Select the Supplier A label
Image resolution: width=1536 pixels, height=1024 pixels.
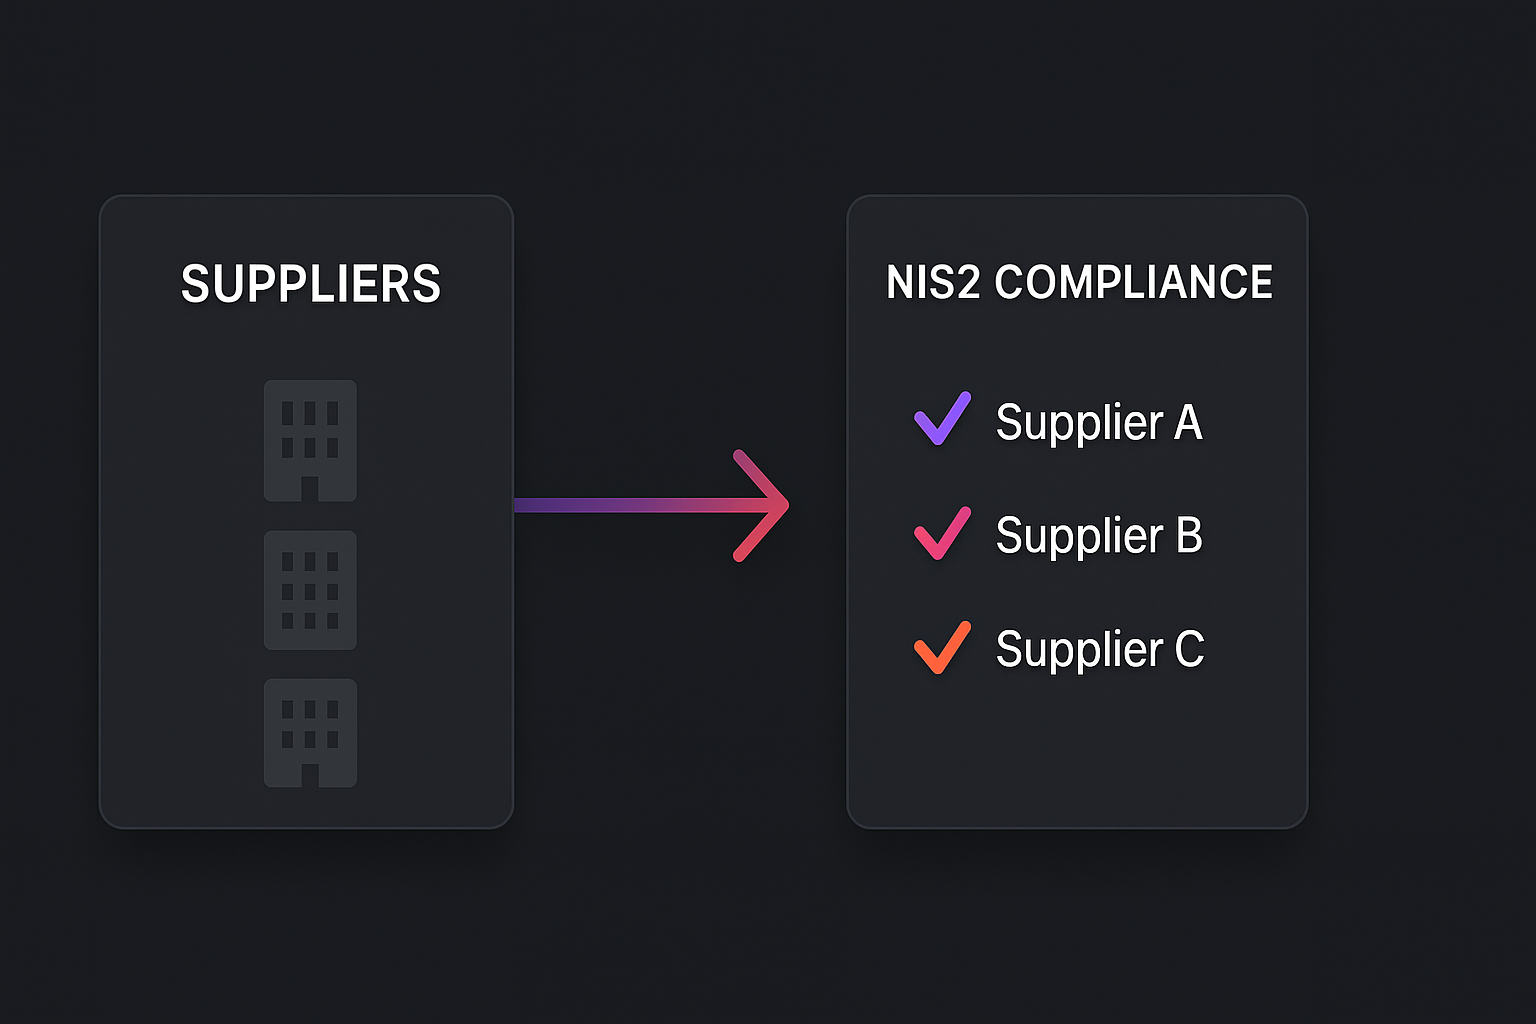tap(1098, 422)
